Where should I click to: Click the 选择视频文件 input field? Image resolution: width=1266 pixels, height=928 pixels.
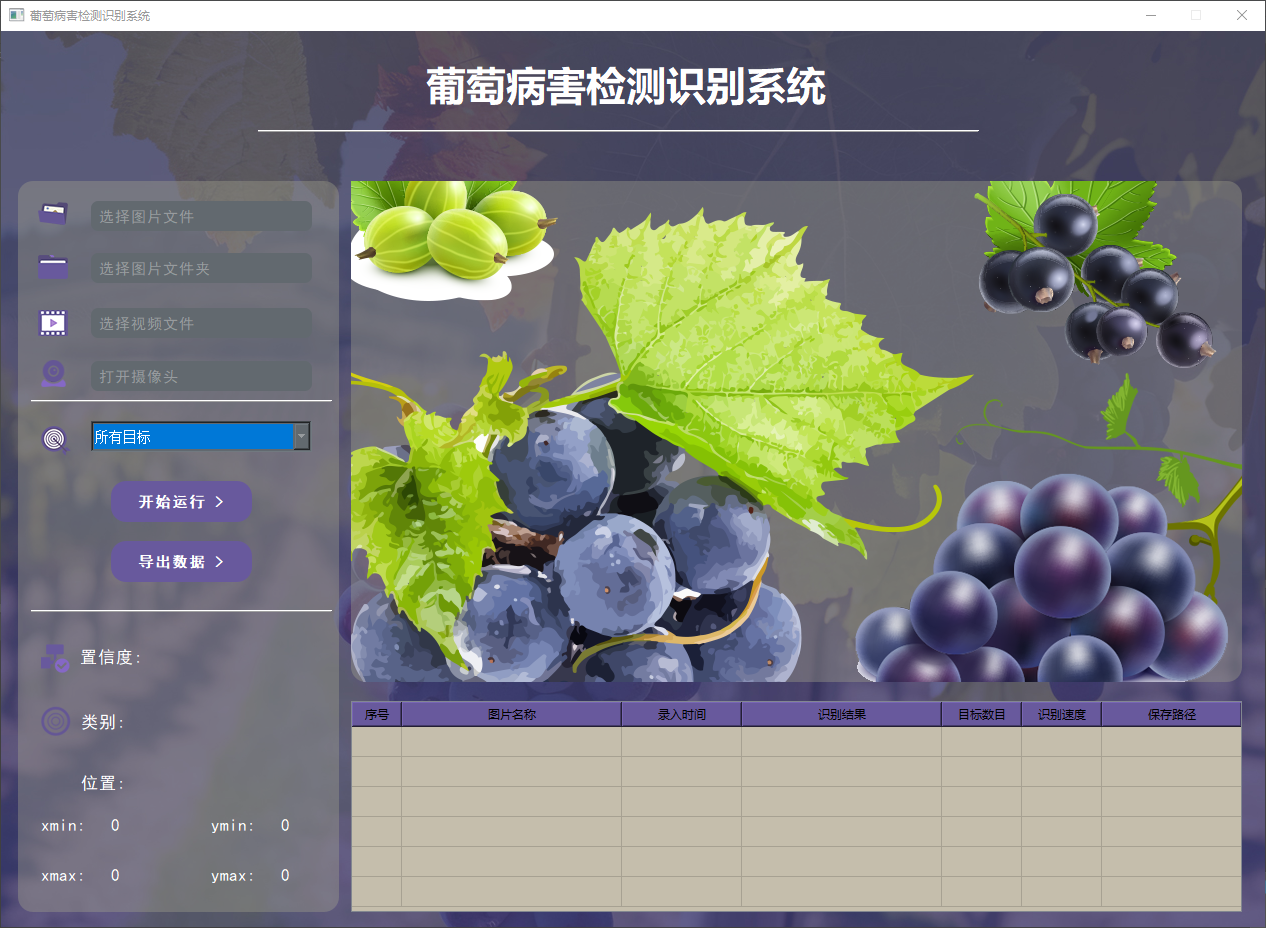201,323
